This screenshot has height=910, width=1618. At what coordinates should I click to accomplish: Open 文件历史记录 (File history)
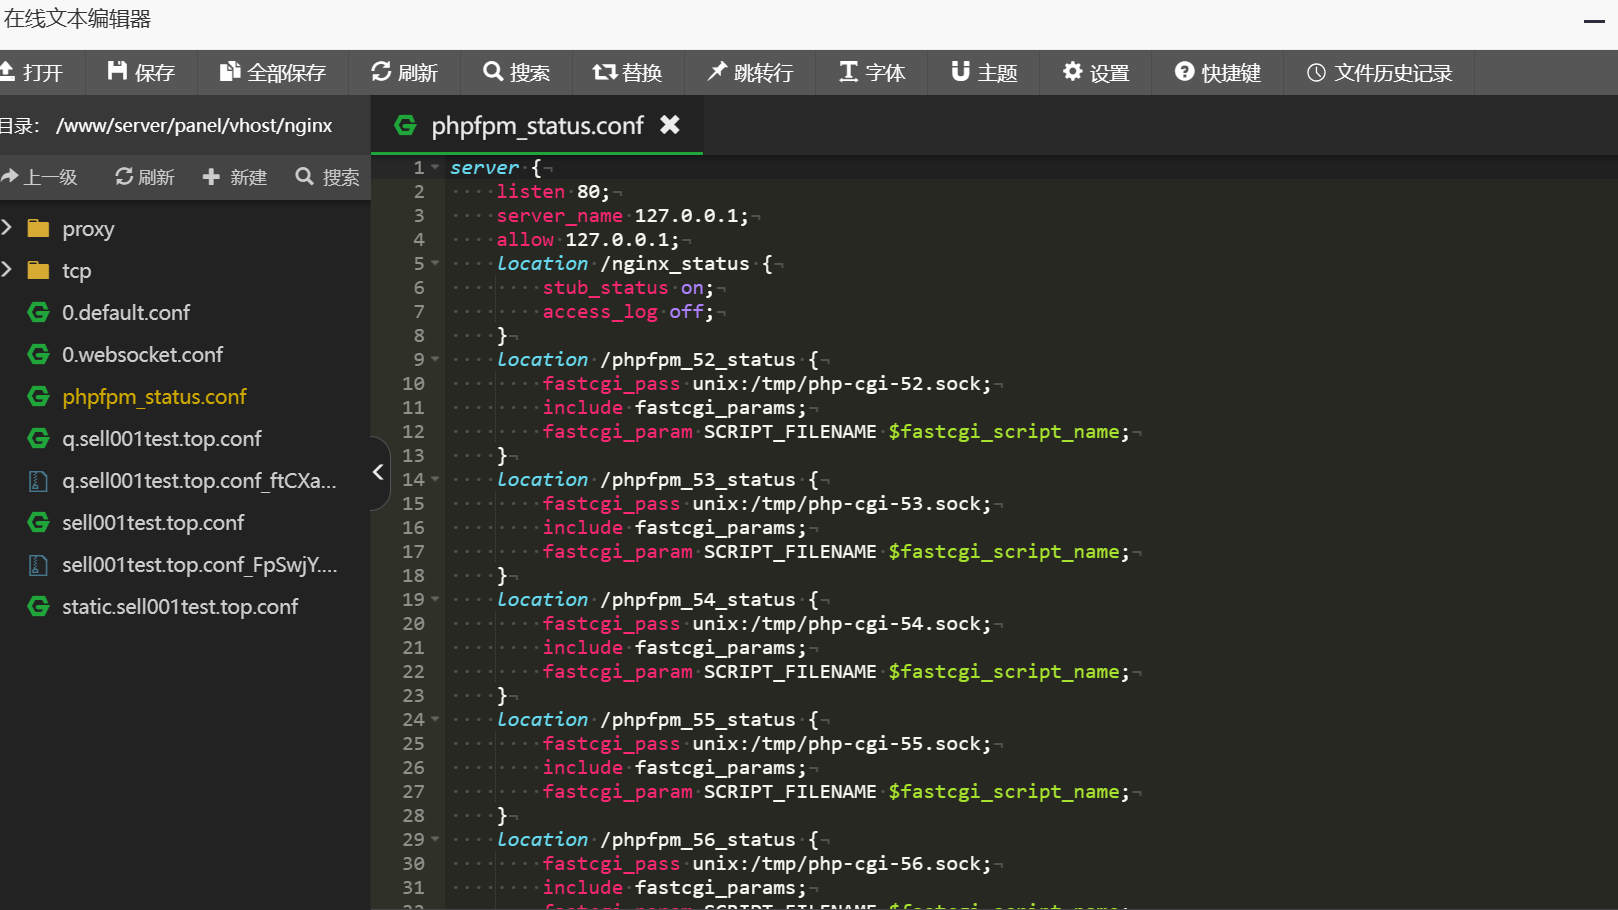coord(1379,73)
